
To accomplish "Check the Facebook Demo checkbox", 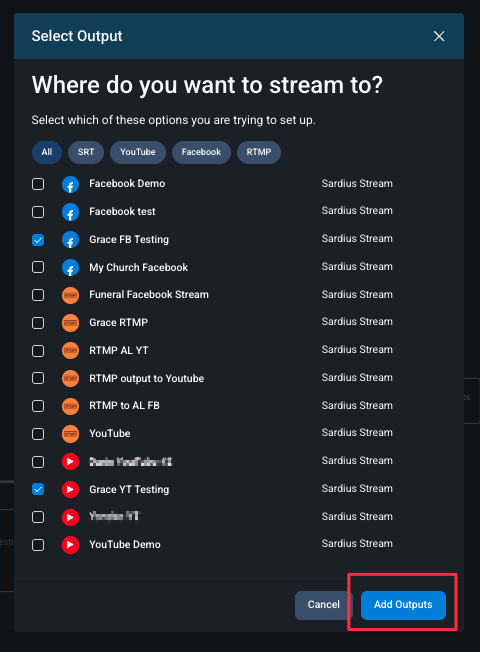I will click(x=38, y=184).
